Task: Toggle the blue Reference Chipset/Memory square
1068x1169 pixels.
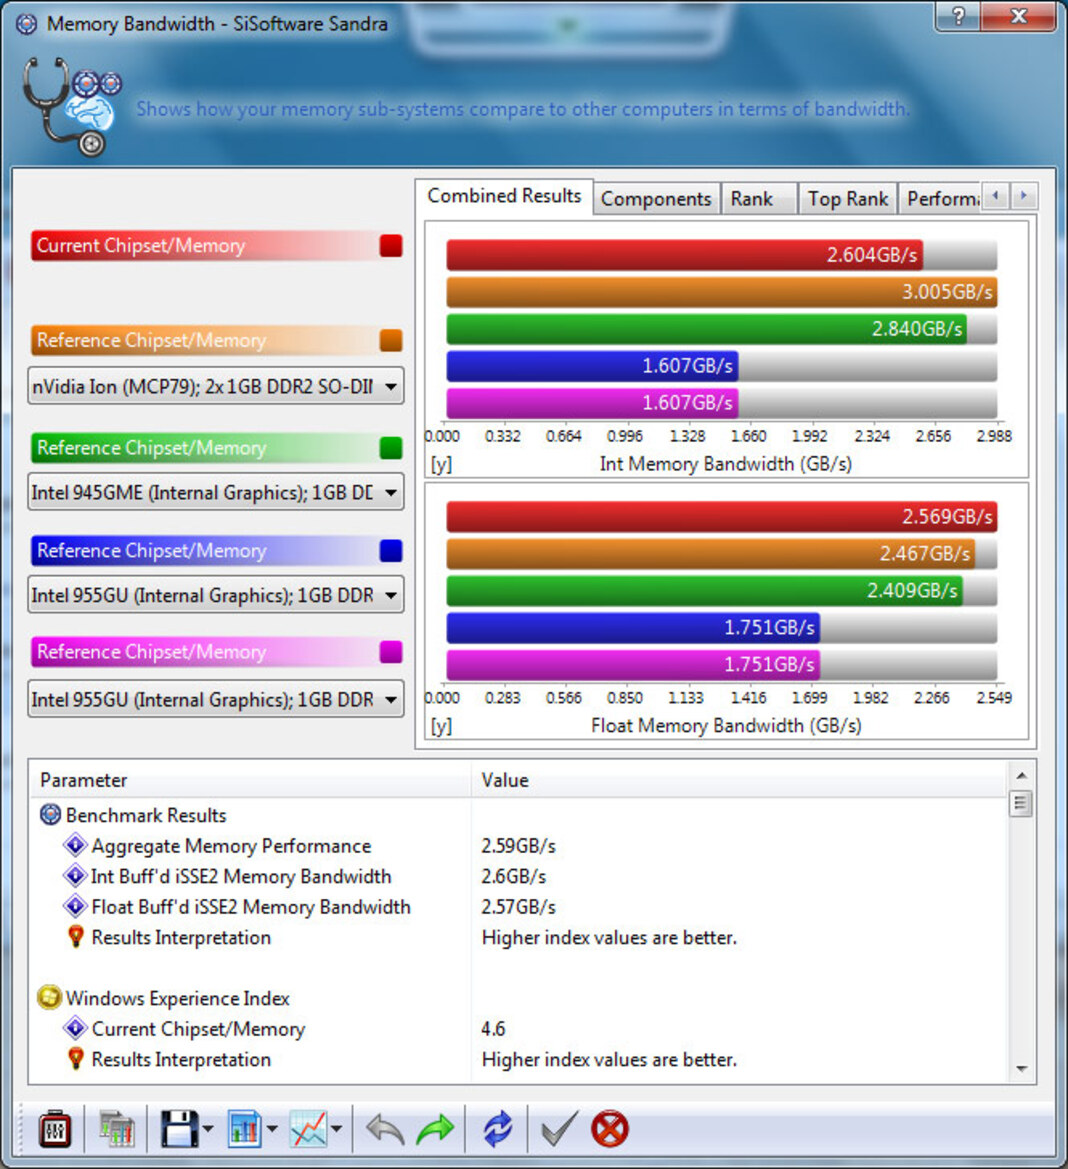Action: pos(391,551)
